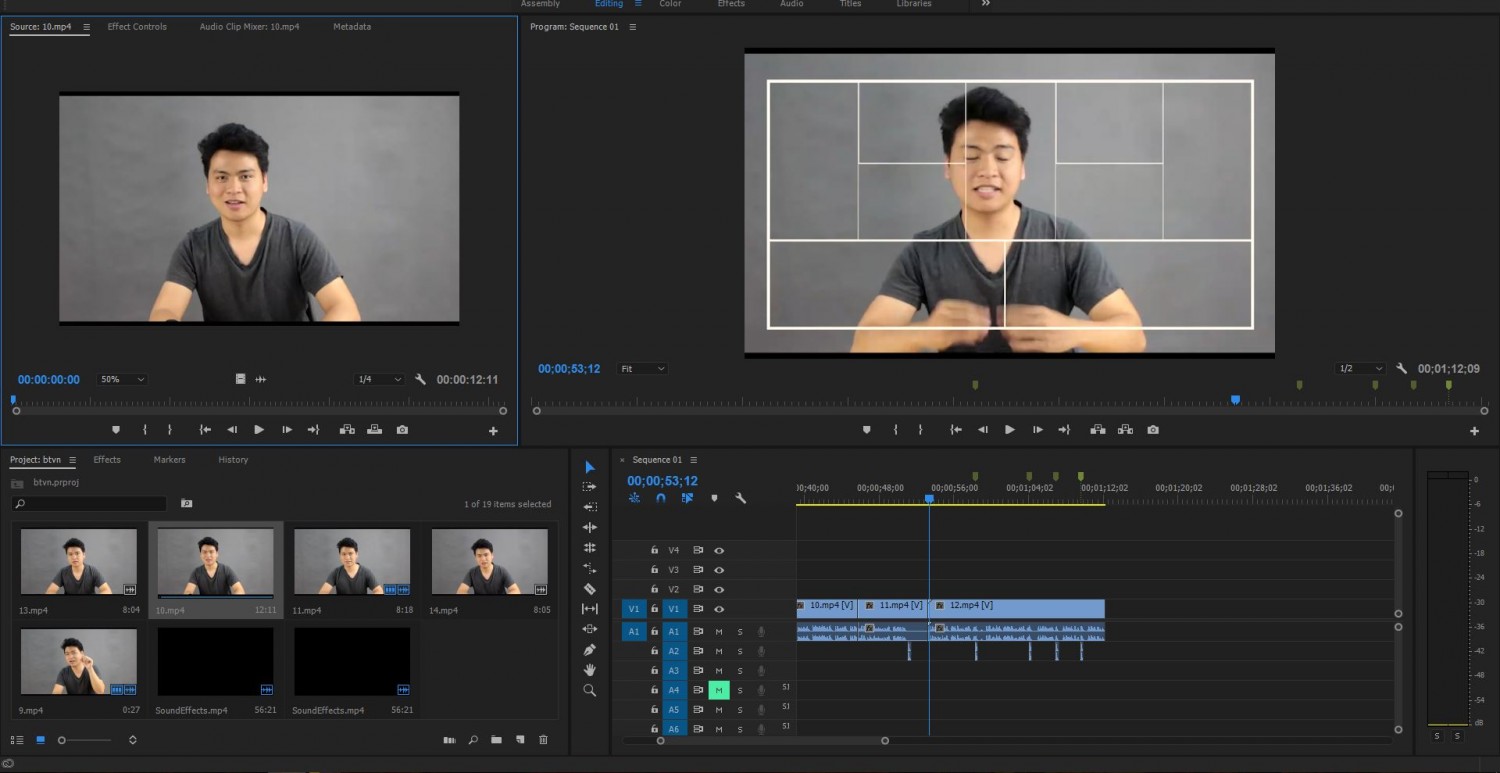Toggle the lock on track V2
Viewport: 1500px width, 773px height.
[x=654, y=589]
